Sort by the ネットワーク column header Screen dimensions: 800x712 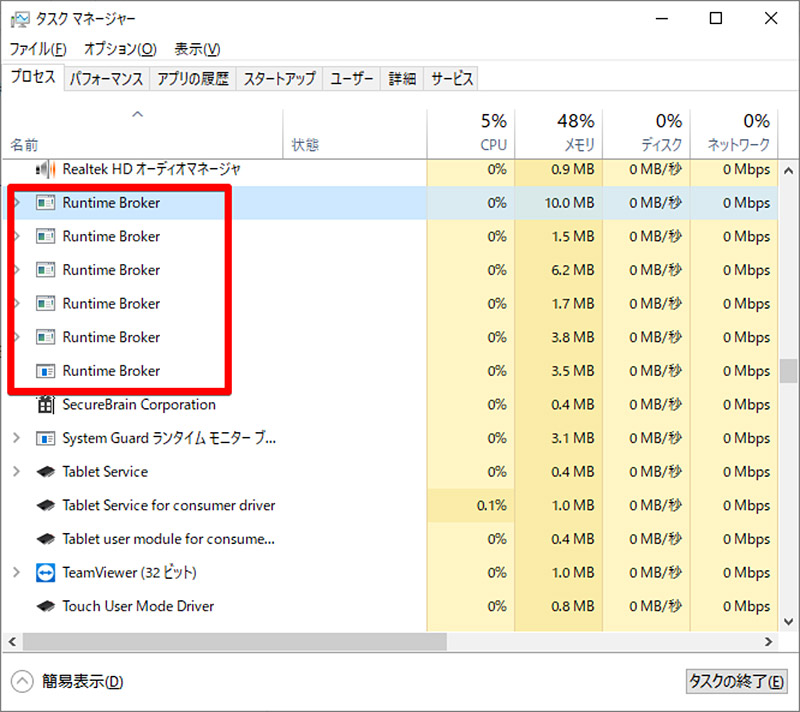pos(734,134)
